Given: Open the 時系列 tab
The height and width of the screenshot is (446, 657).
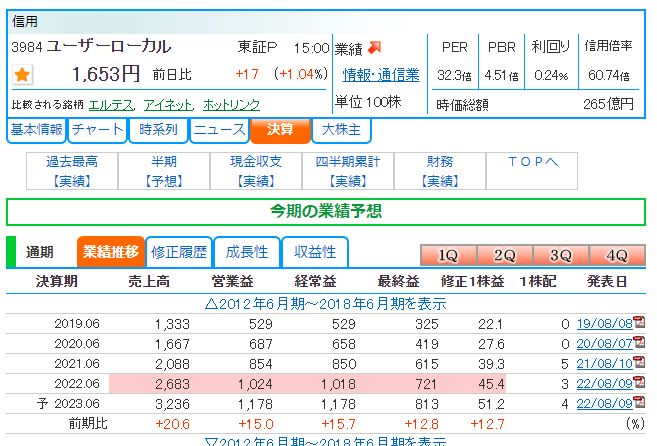Looking at the screenshot, I should pyautogui.click(x=158, y=130).
